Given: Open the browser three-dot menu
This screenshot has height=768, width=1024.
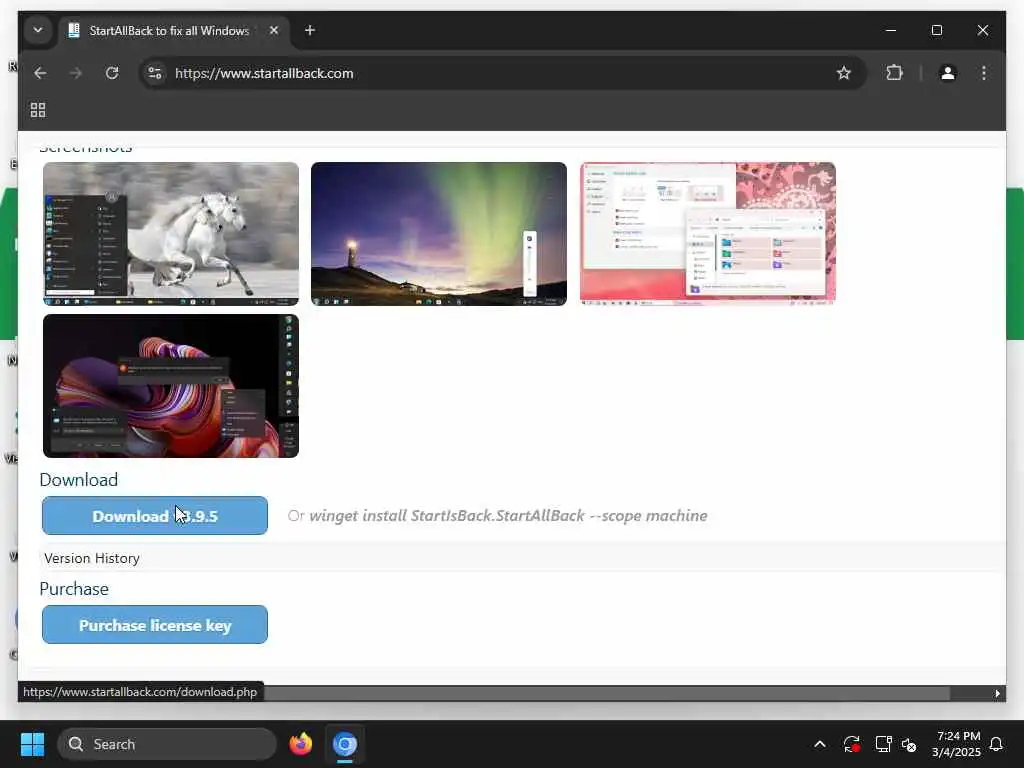Looking at the screenshot, I should tap(984, 73).
